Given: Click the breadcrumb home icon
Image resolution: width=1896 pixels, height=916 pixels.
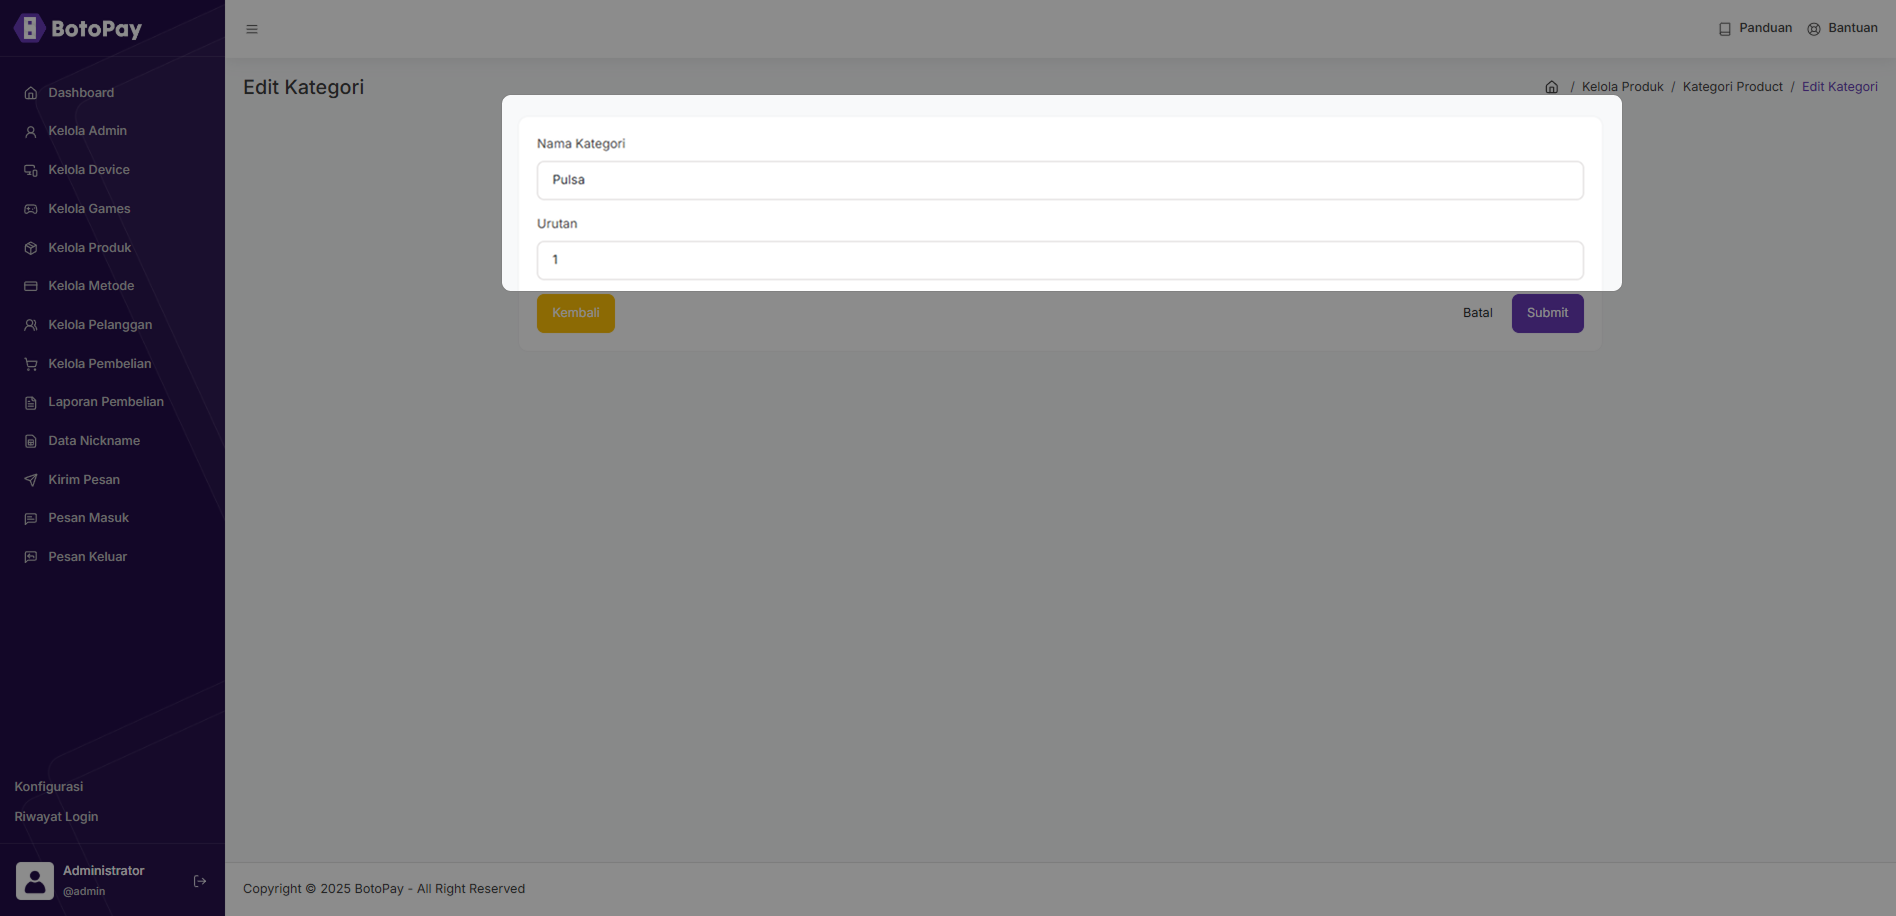Looking at the screenshot, I should pos(1552,87).
